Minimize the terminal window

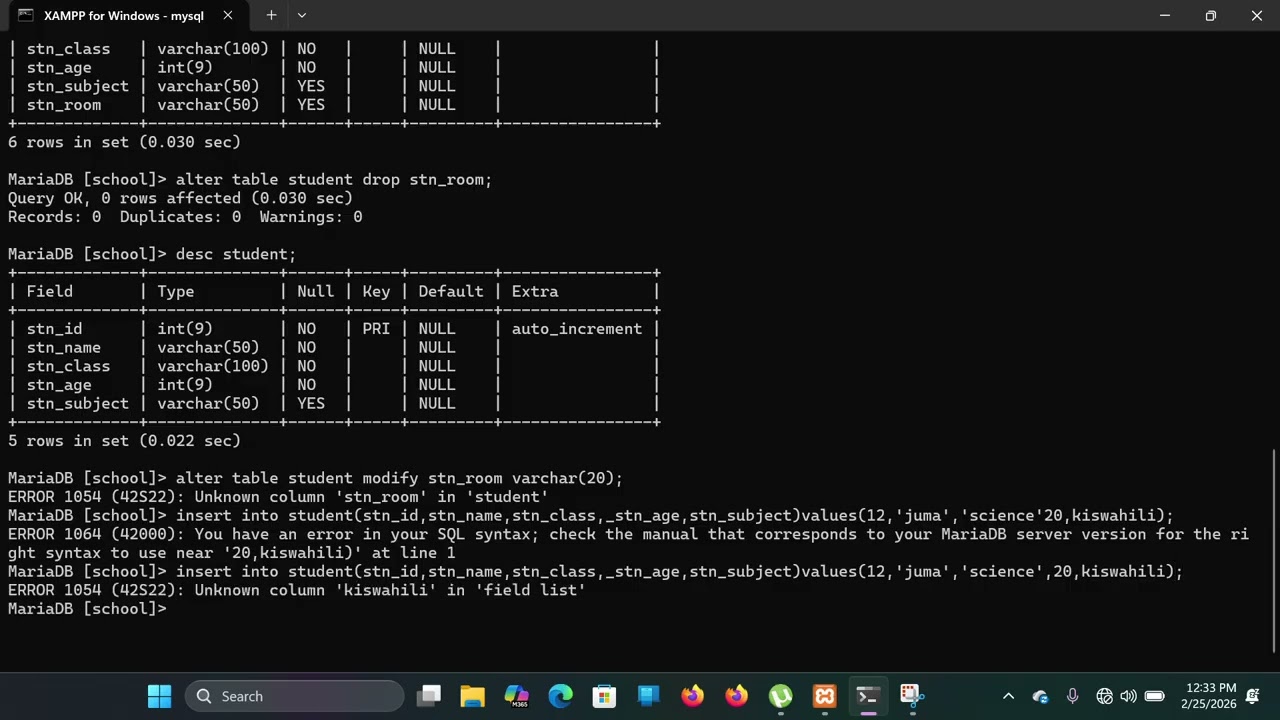[1165, 15]
